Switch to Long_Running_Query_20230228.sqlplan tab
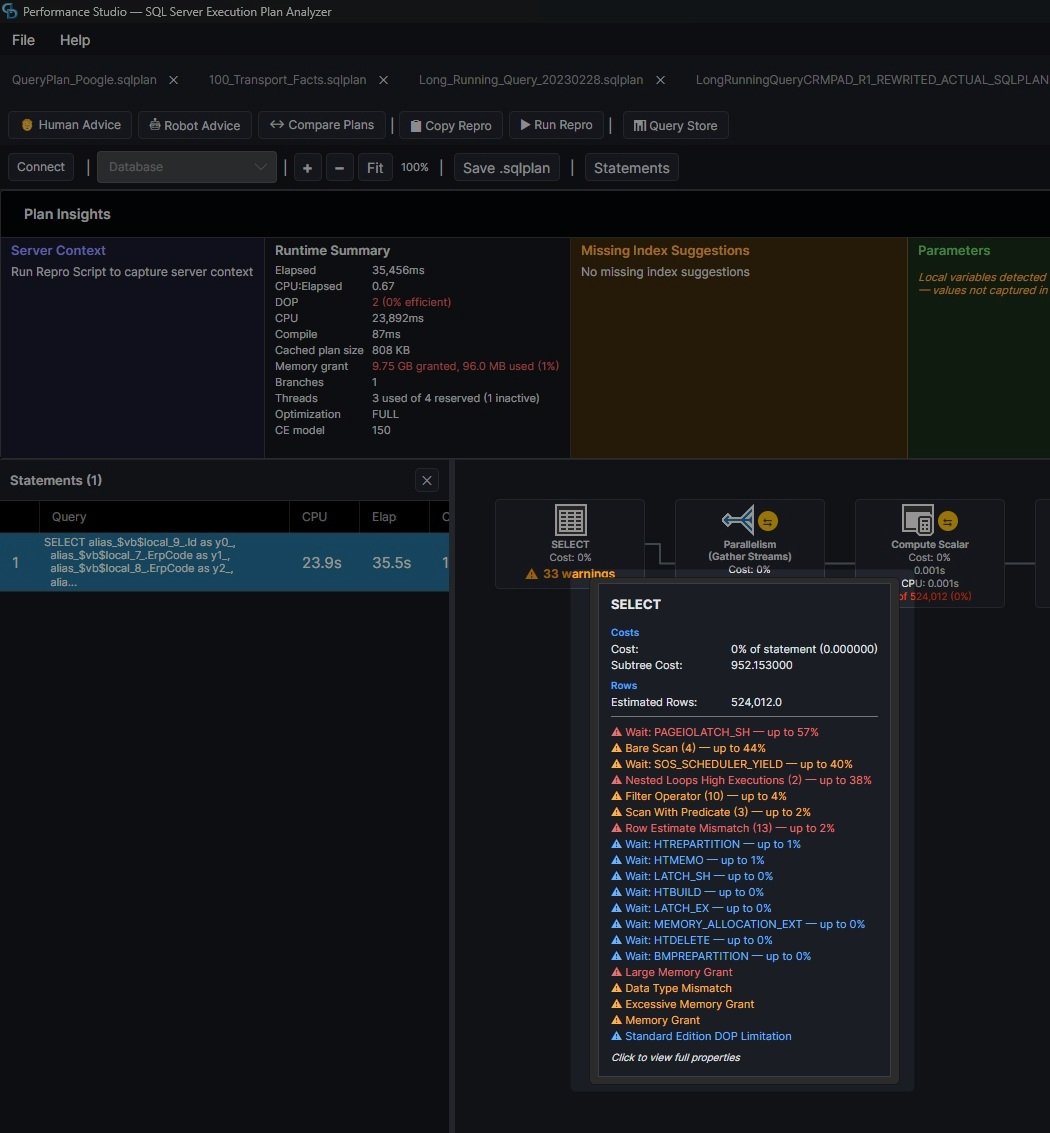 pos(531,79)
